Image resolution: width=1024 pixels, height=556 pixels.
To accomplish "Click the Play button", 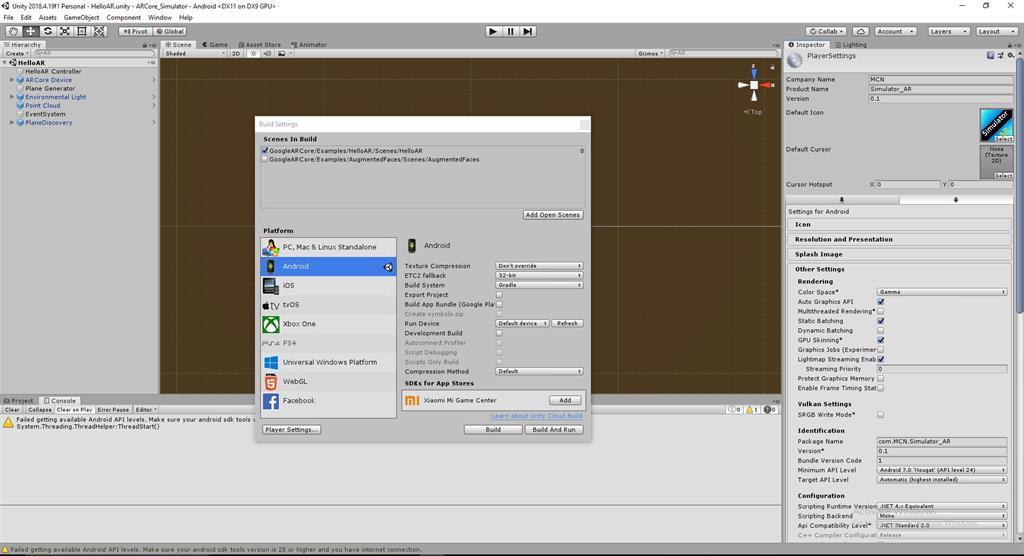I will 493,31.
